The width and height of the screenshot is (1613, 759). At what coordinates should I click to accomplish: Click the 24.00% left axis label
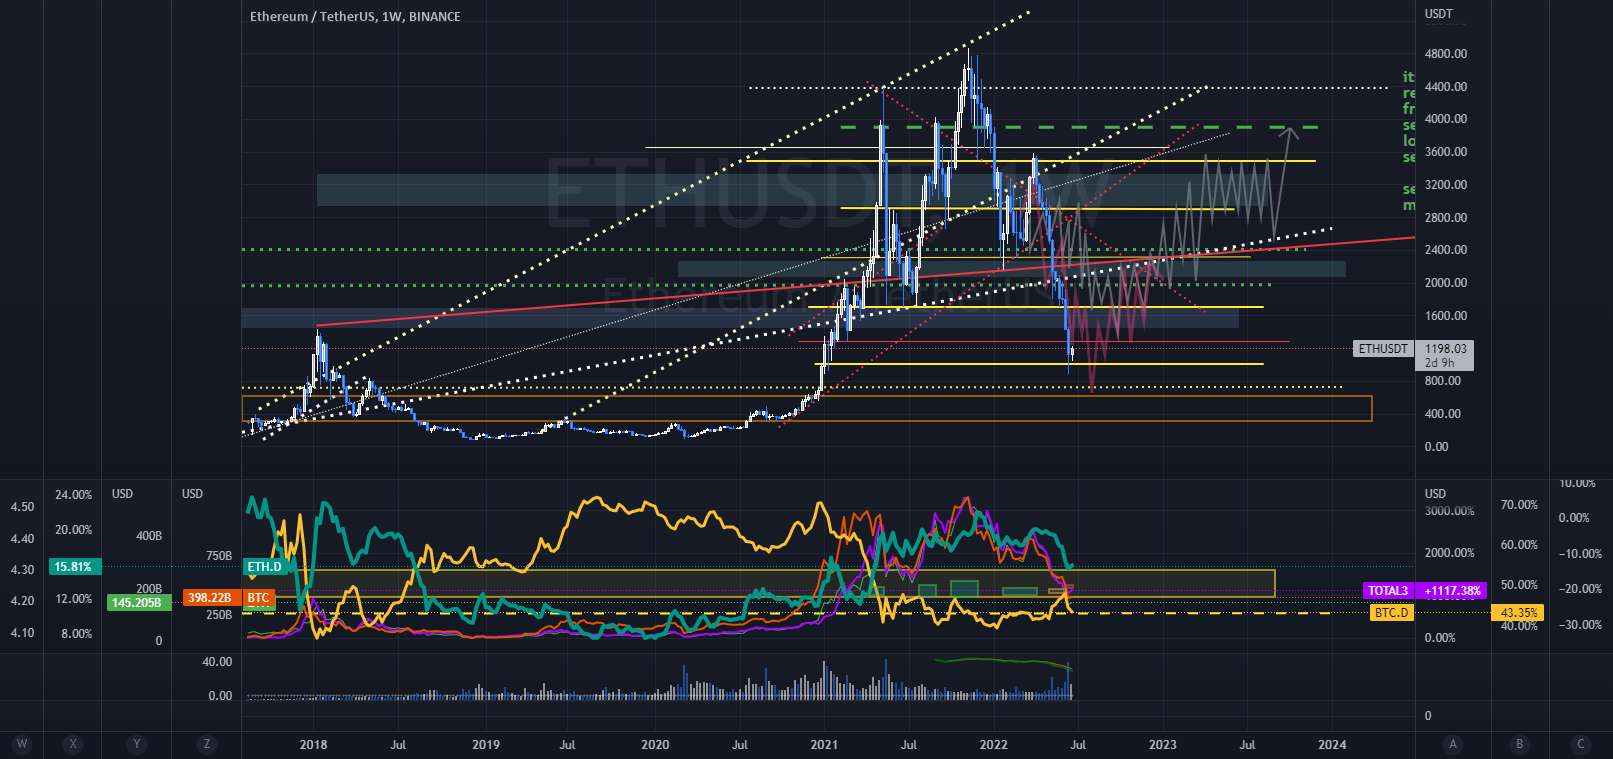74,495
